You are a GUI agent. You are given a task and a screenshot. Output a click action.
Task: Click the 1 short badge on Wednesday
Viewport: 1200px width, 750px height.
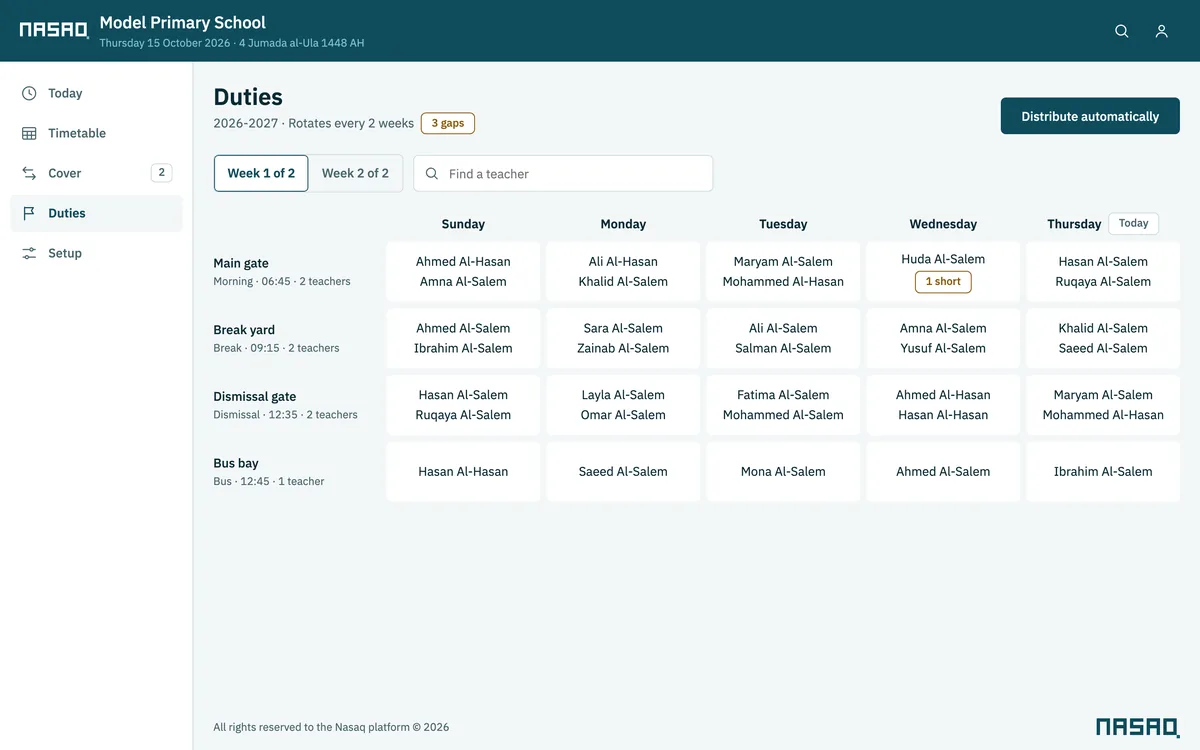943,282
